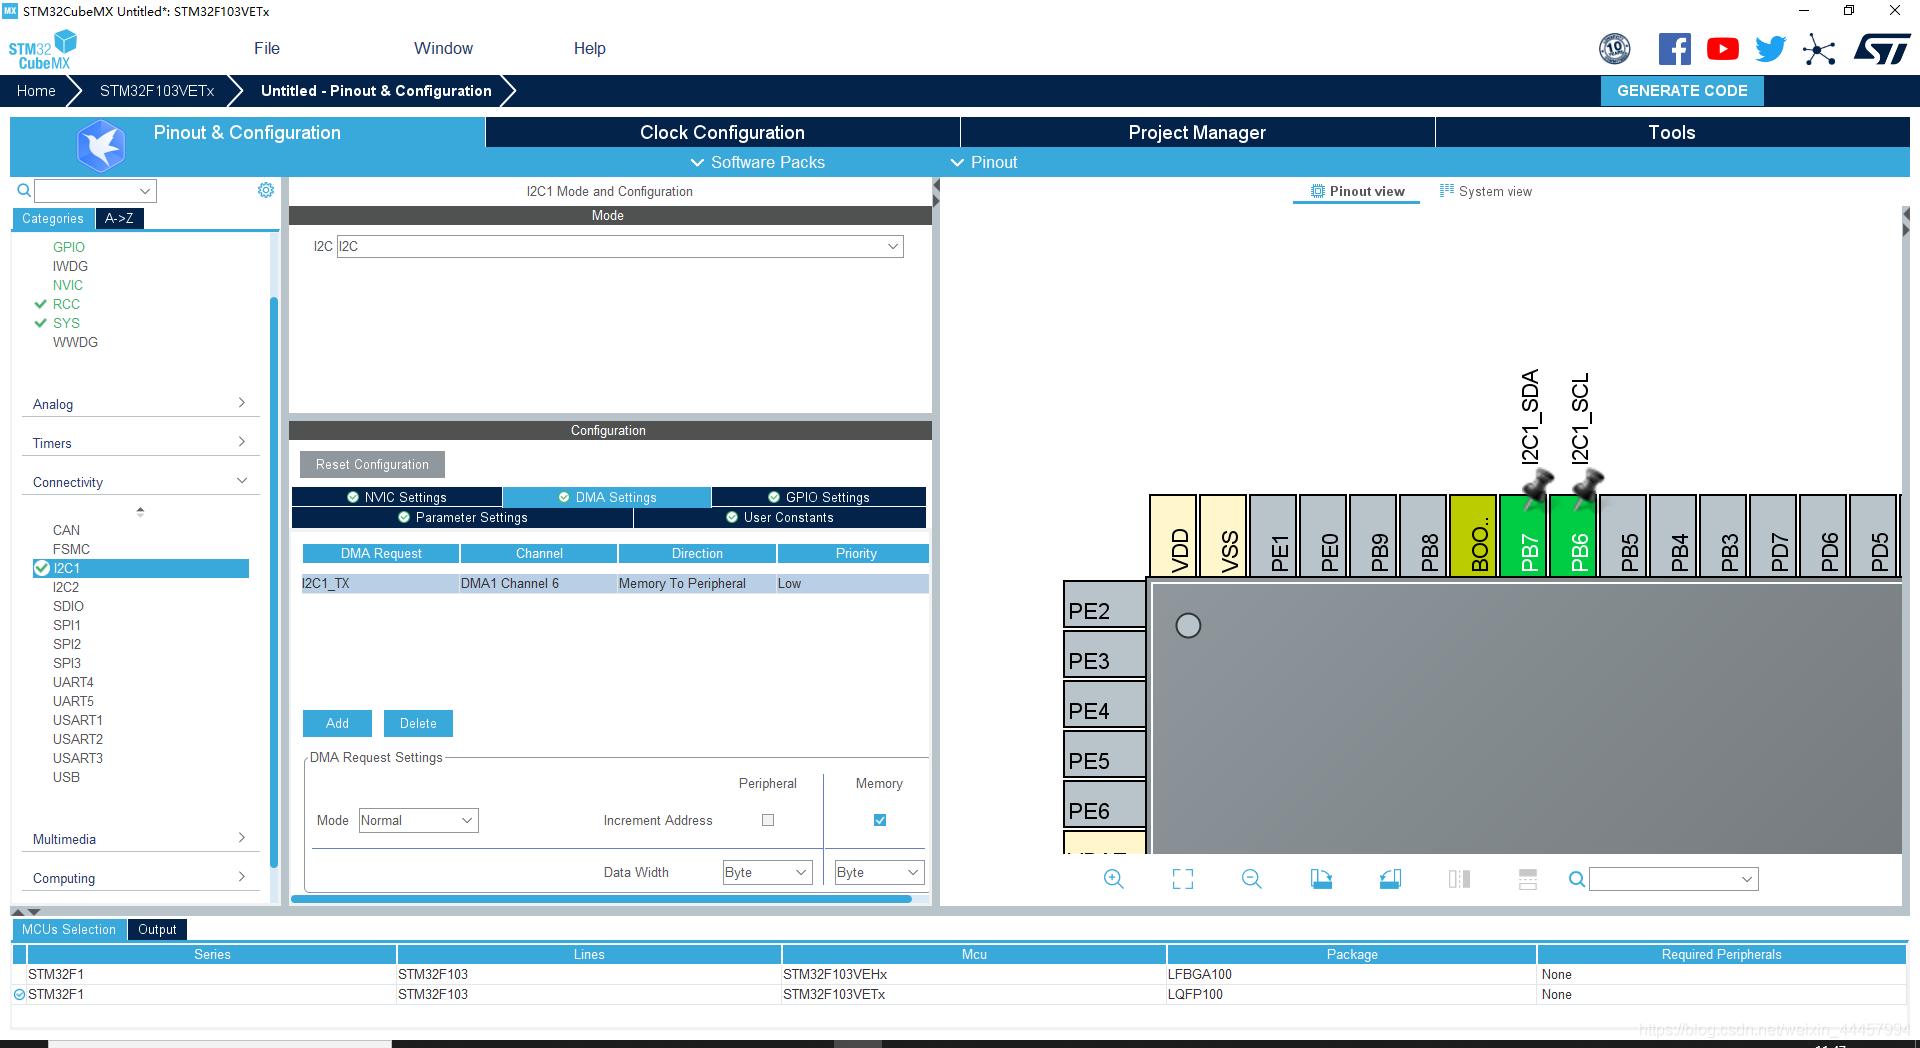Open ST YouTube channel icon
The image size is (1920, 1048).
click(1722, 49)
